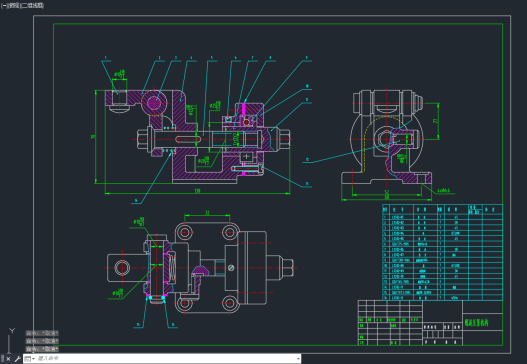This screenshot has width=527, height=364.
Task: Open the viewport controls [-] menu
Action: (4, 6)
